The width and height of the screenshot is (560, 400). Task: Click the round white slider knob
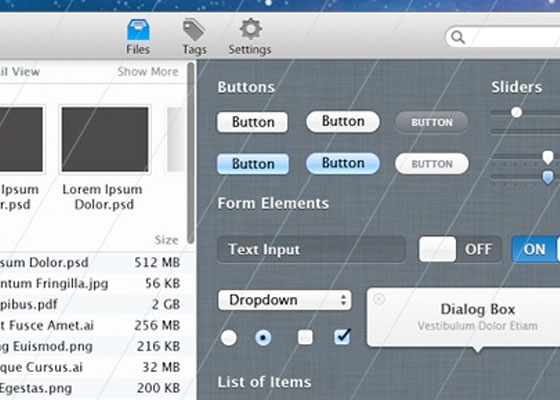tap(516, 112)
